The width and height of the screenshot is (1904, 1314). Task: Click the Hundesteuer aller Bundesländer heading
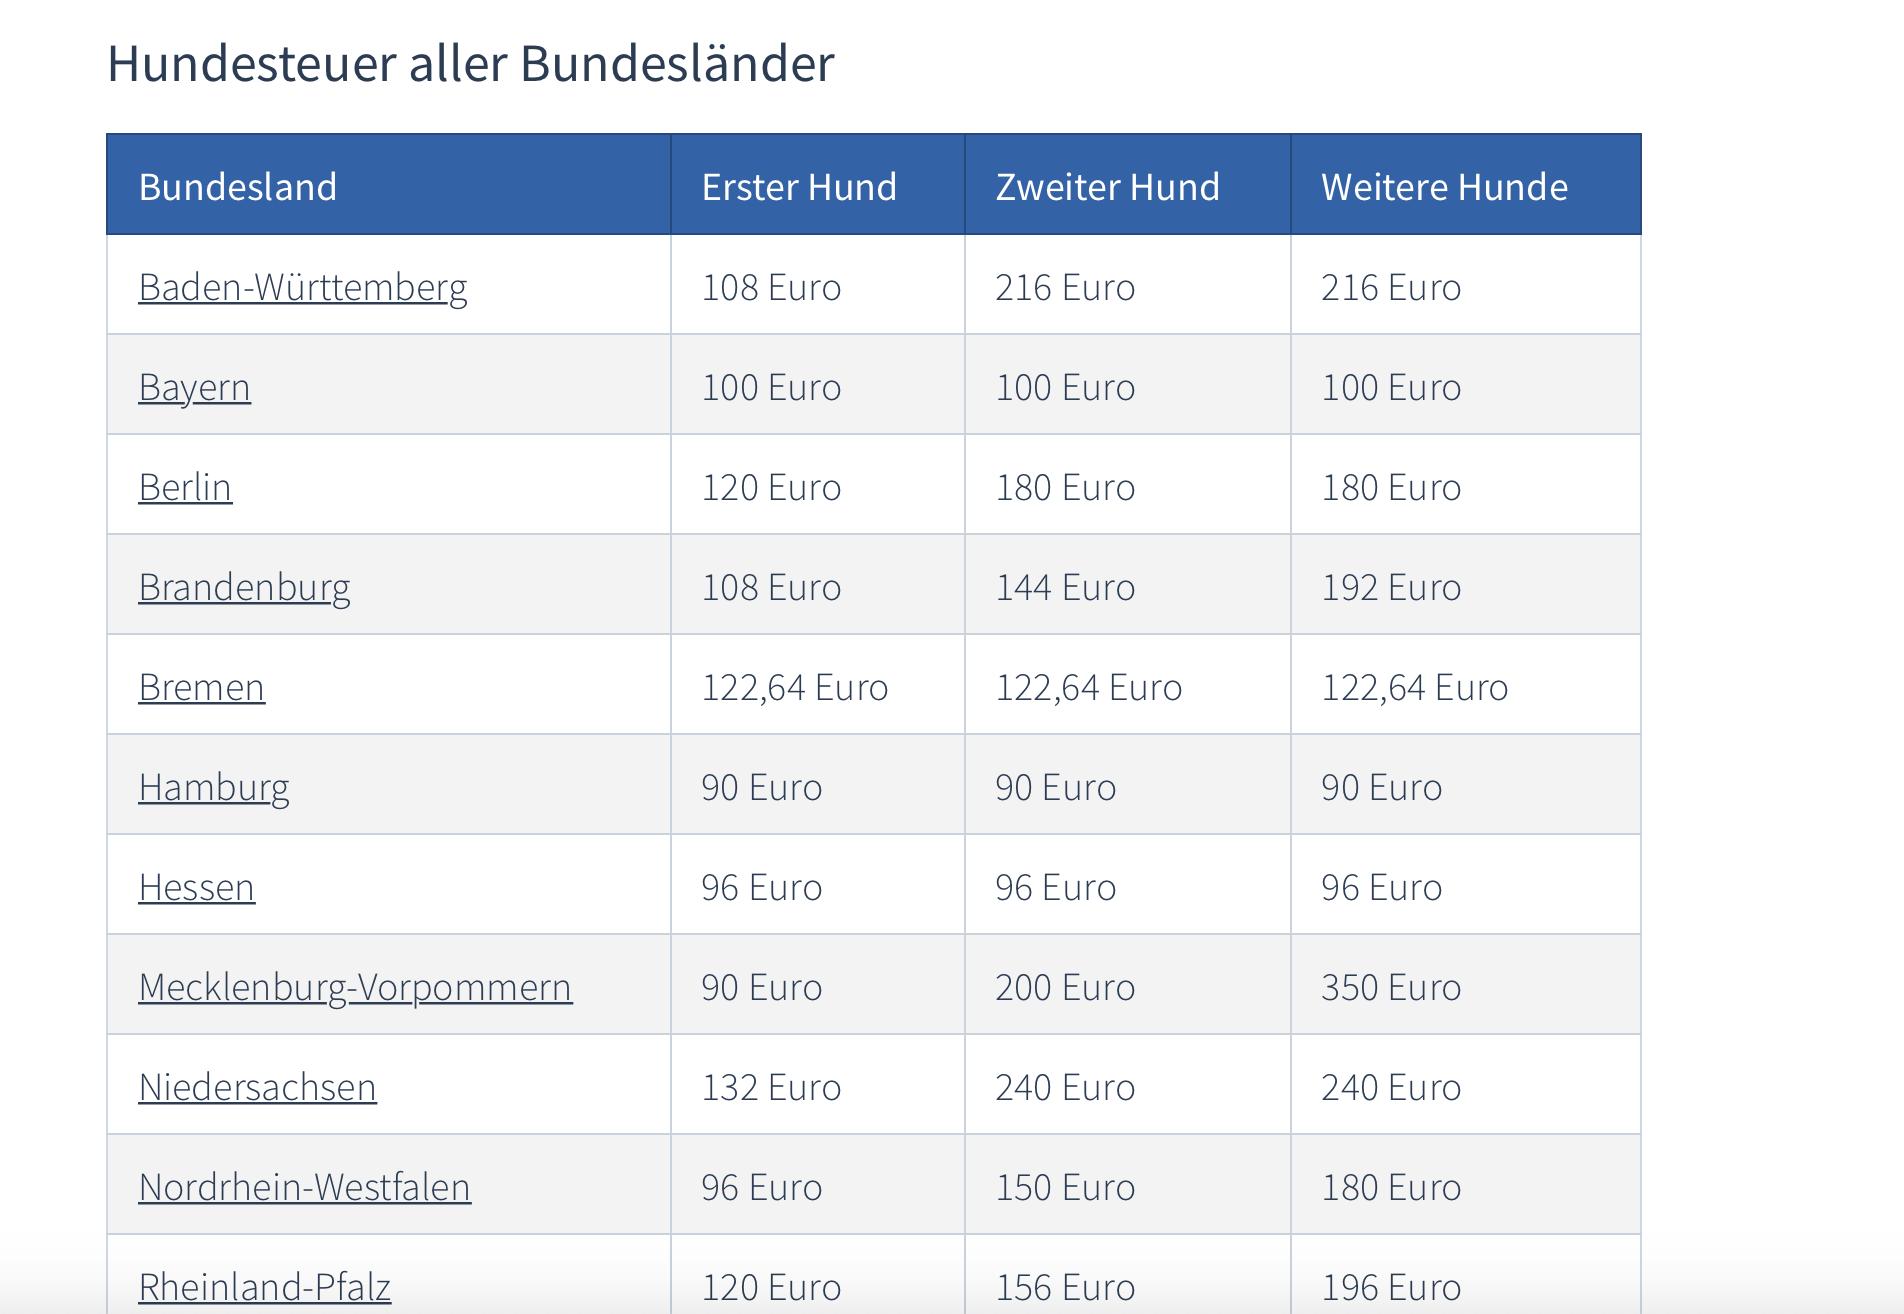[470, 63]
